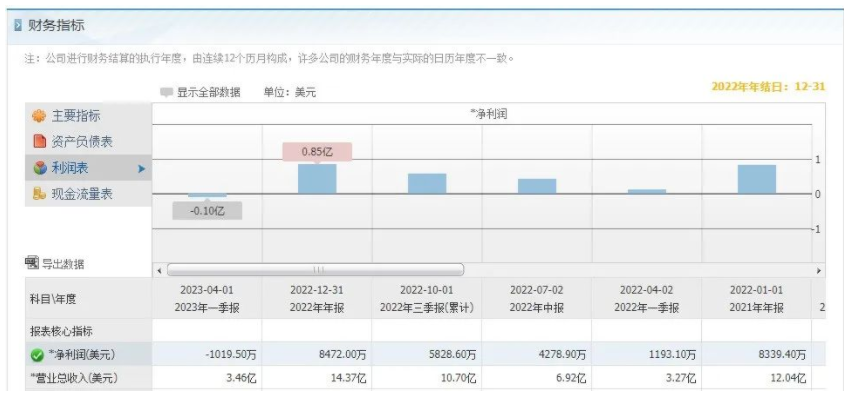Click the 0.85亿 data label
The height and width of the screenshot is (396, 844).
(317, 152)
